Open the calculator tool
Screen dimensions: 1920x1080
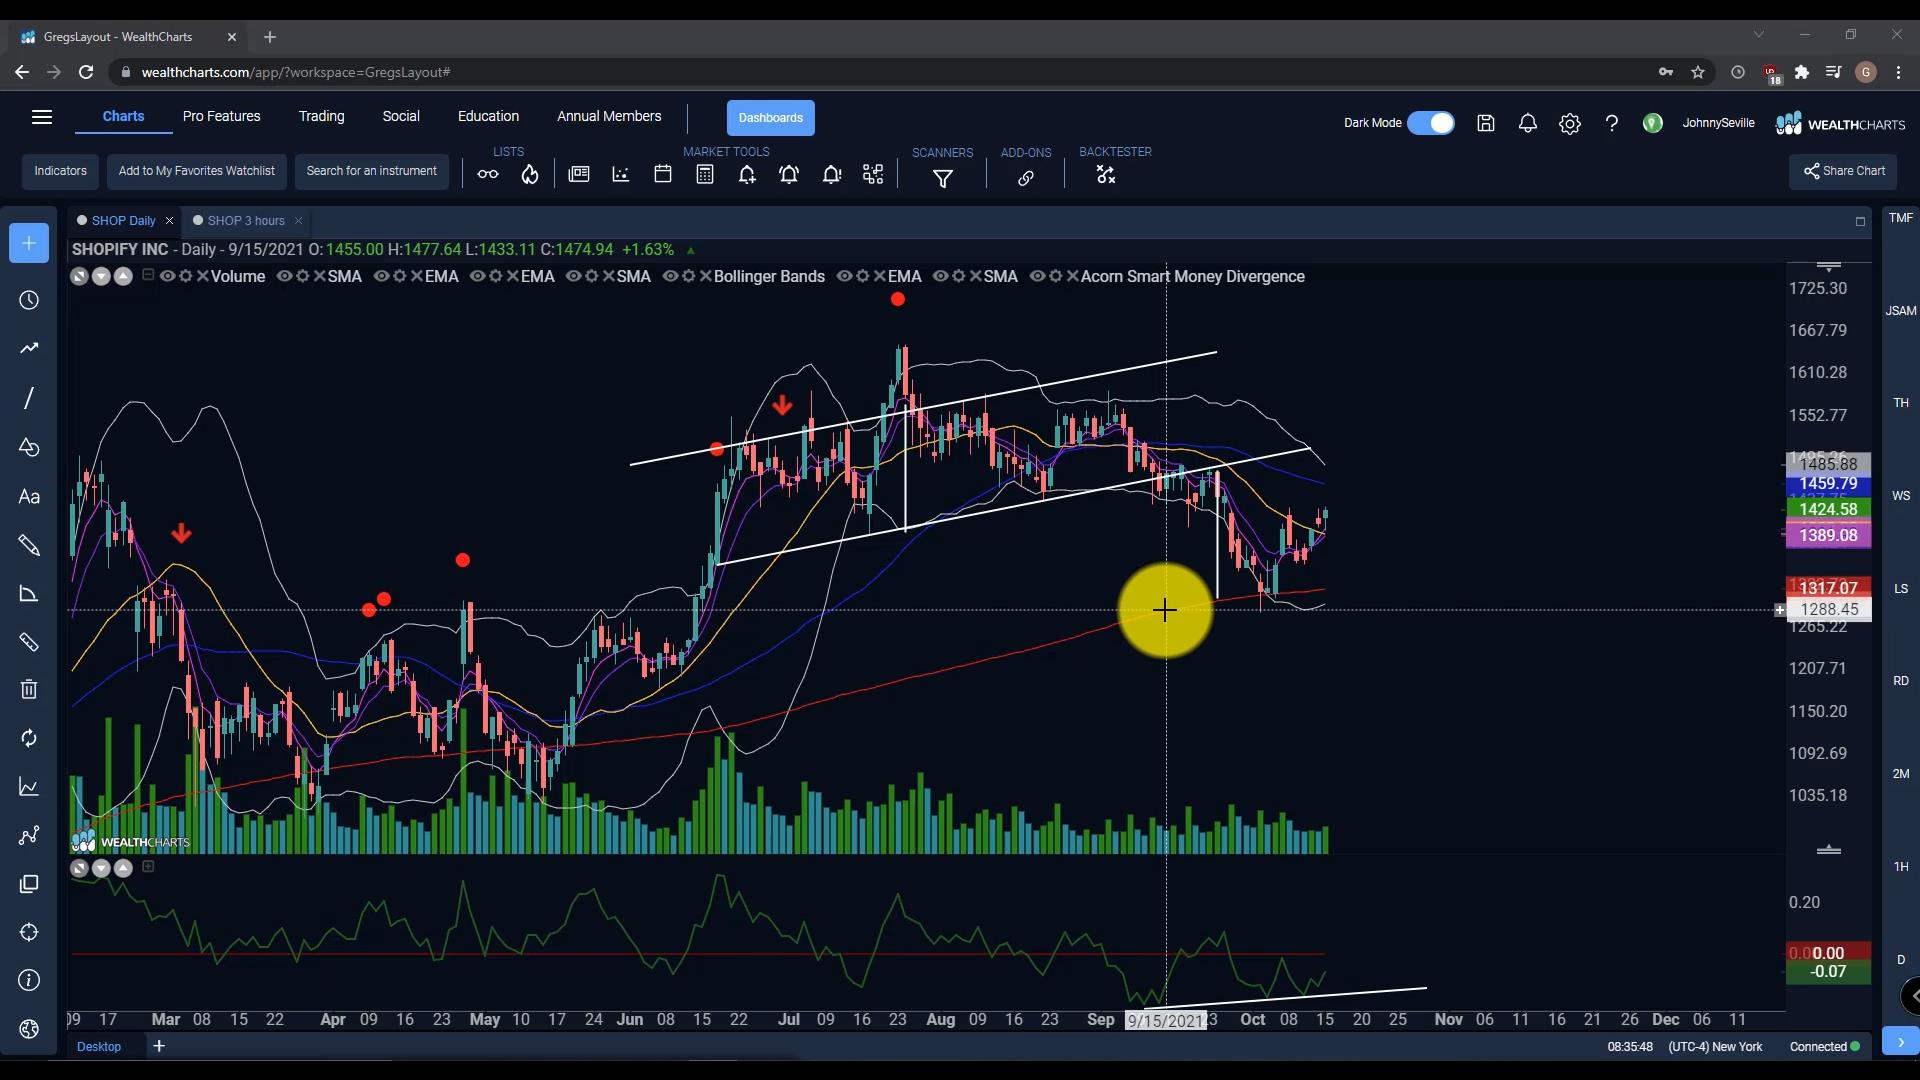705,174
